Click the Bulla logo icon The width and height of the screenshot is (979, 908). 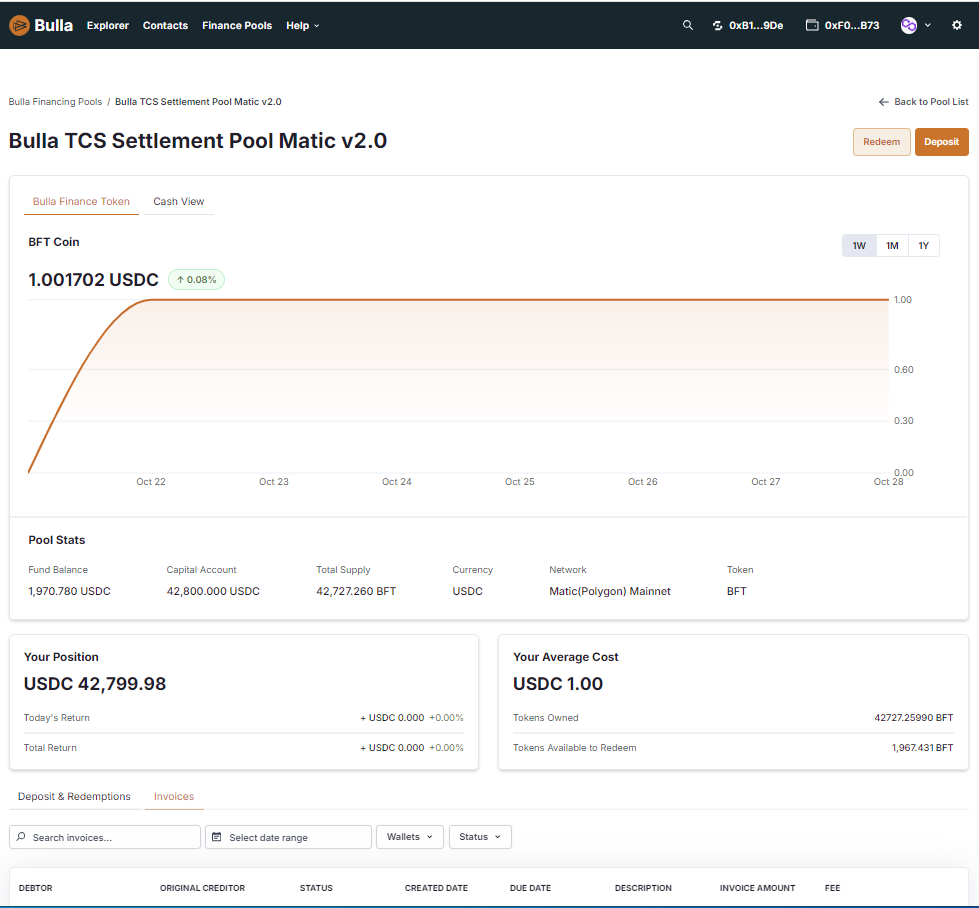pos(19,26)
